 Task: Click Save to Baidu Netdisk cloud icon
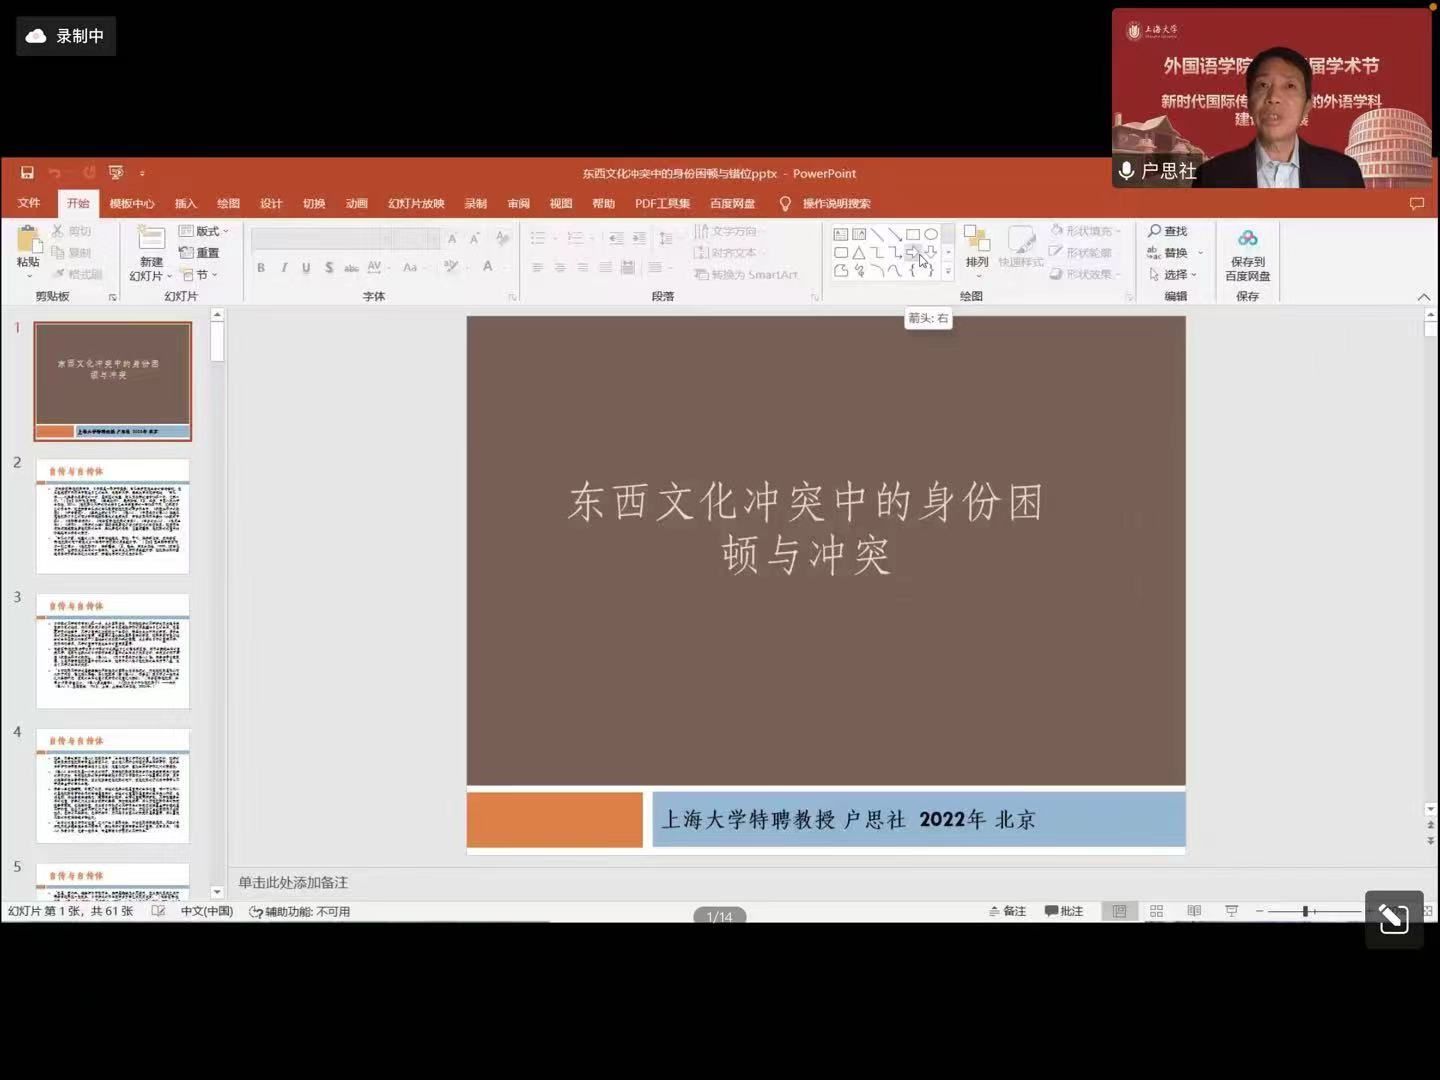(x=1247, y=240)
